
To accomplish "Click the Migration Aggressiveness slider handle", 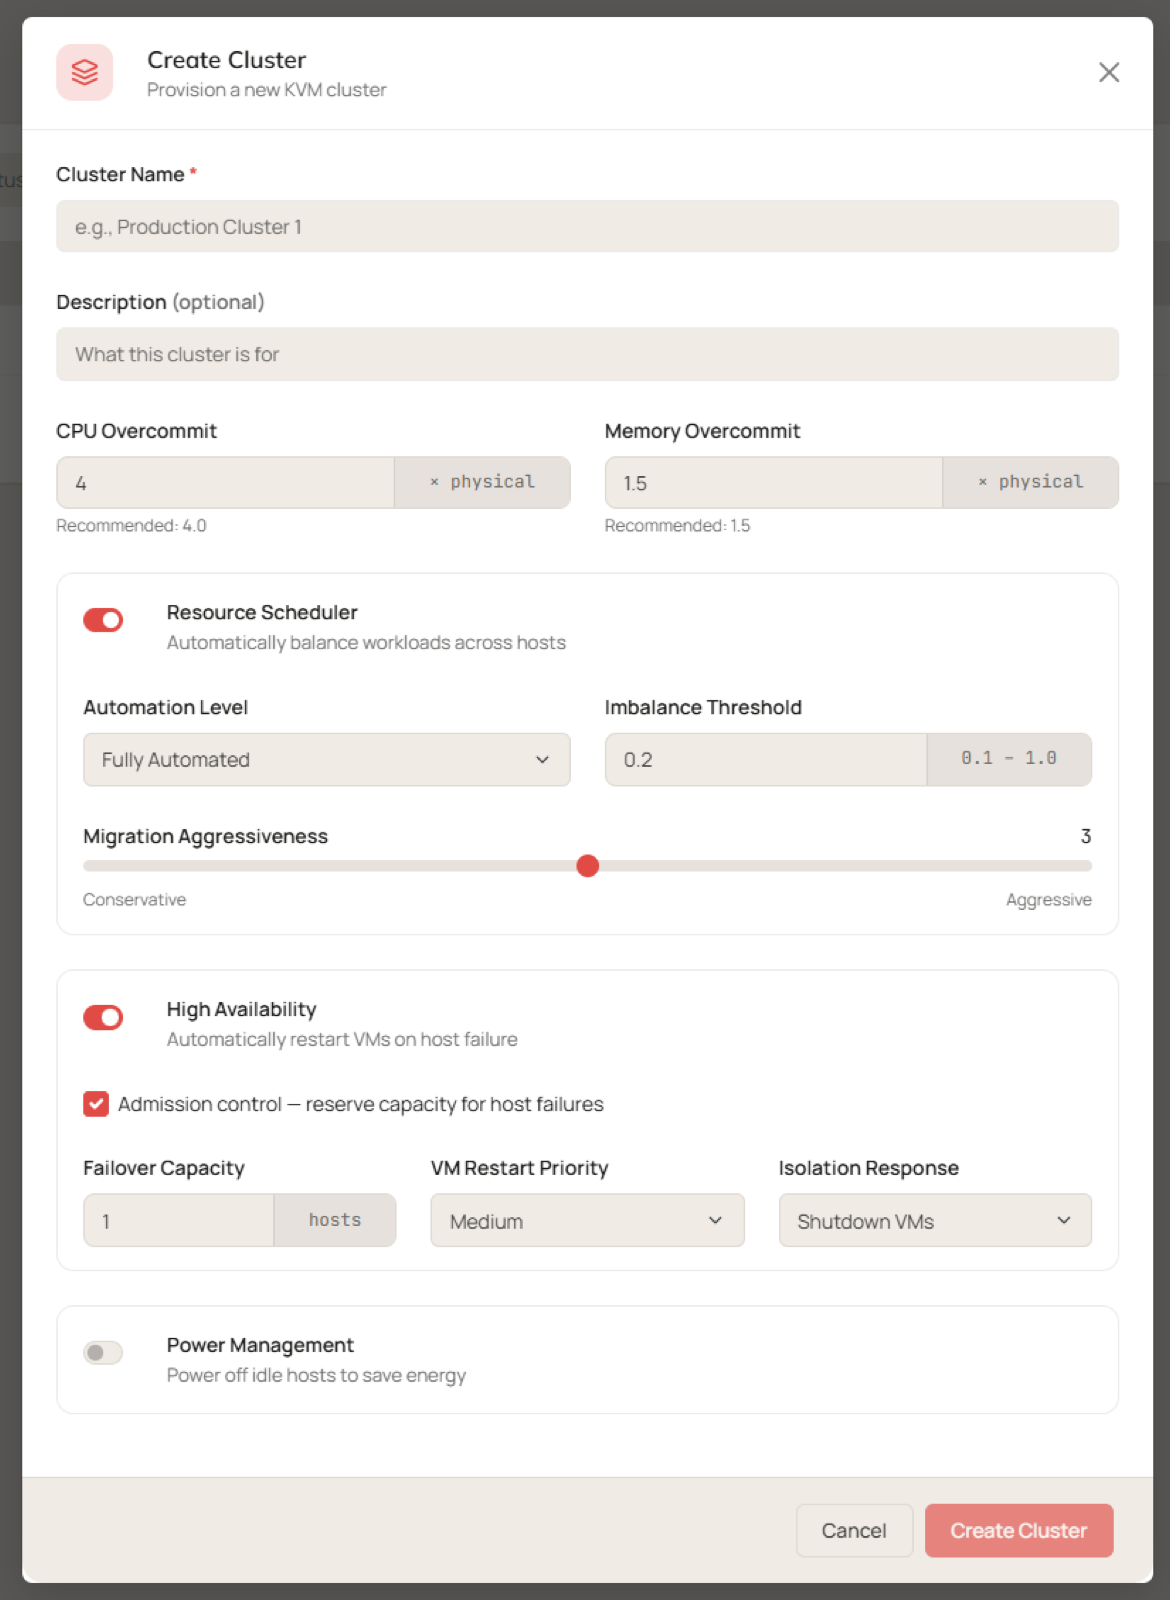I will click(x=588, y=866).
